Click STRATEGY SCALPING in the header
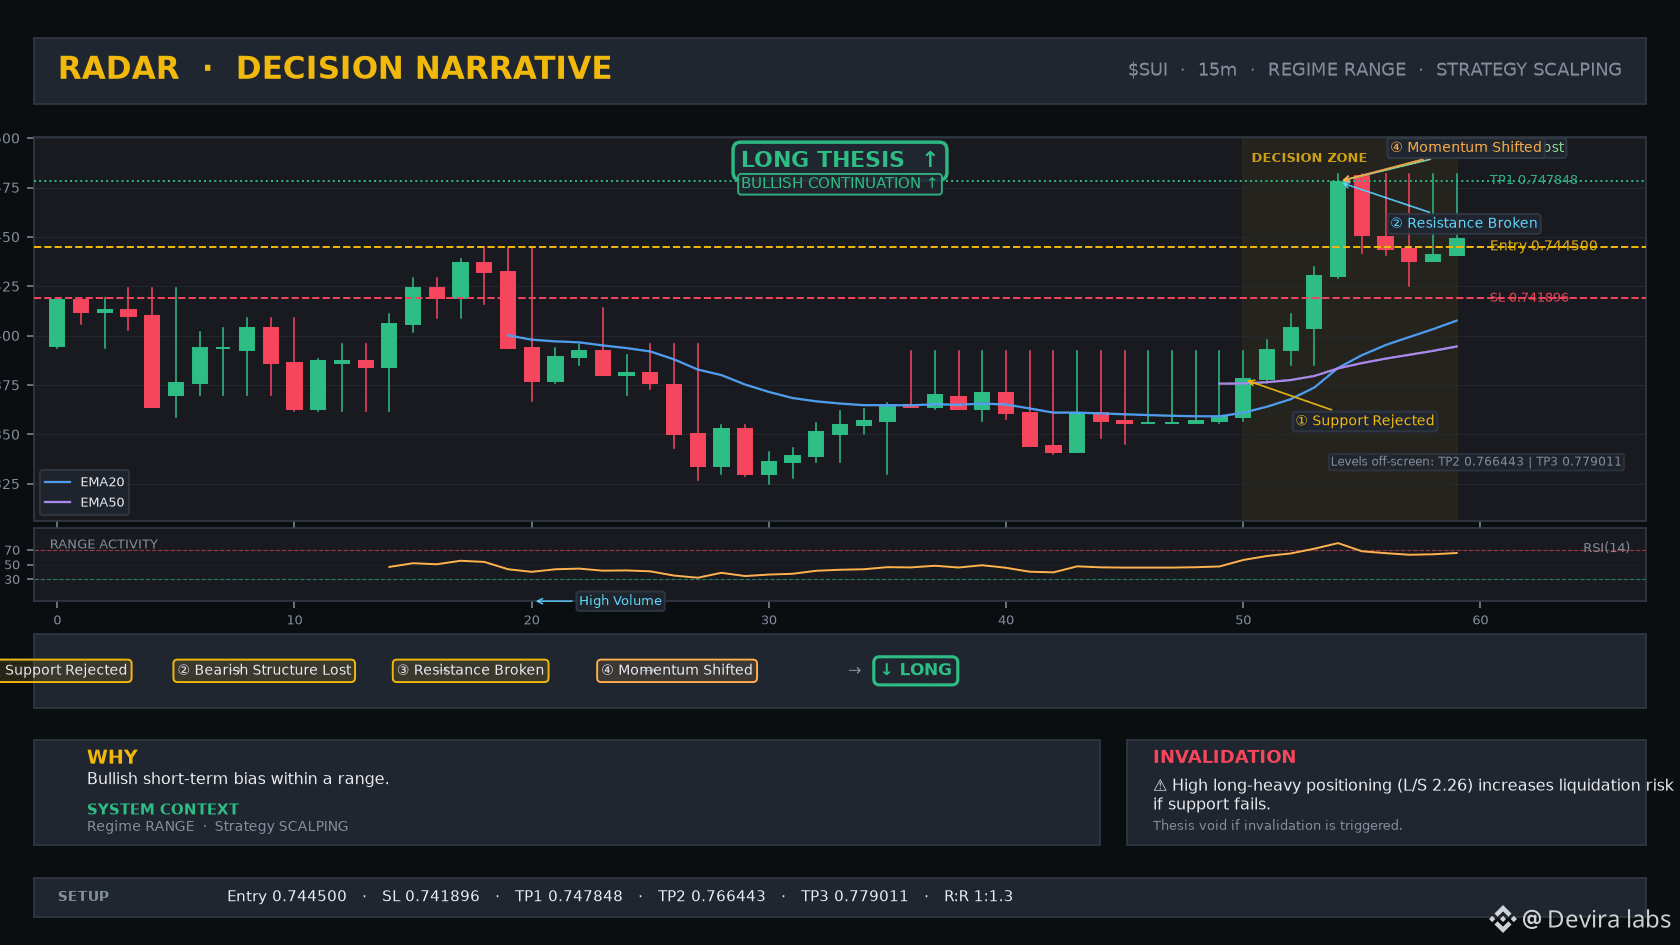1680x945 pixels. pyautogui.click(x=1529, y=70)
